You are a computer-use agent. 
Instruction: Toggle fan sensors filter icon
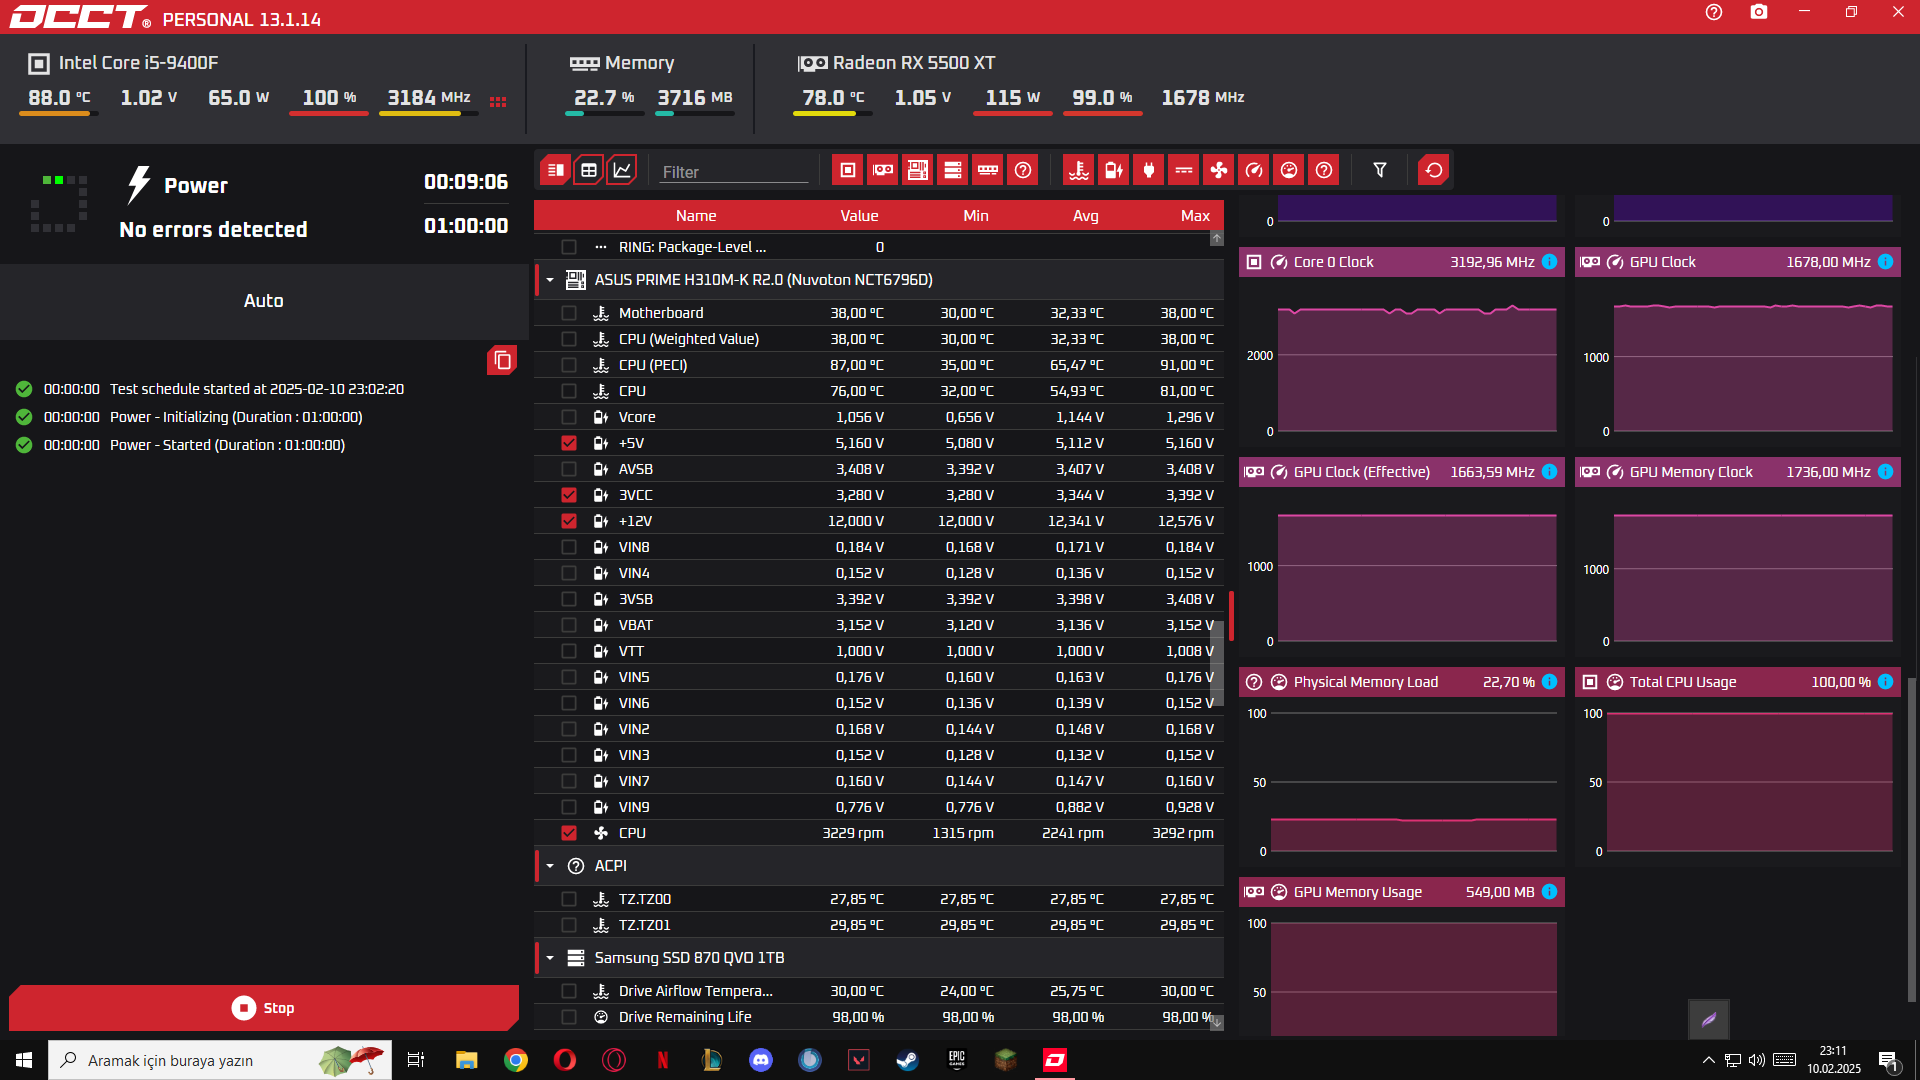click(x=1218, y=170)
